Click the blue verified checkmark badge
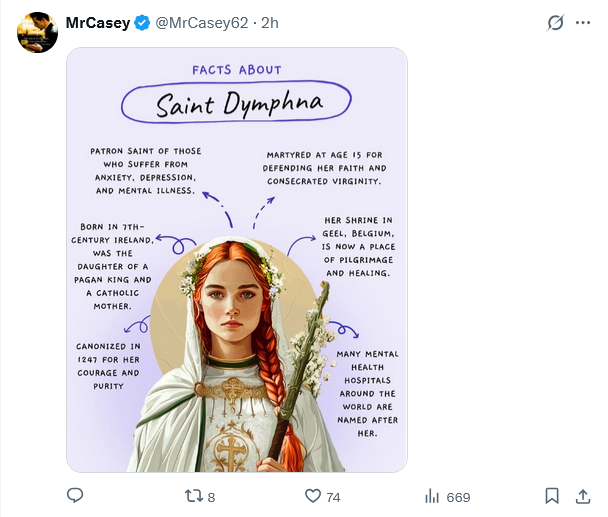Screen dimensions: 608x517 click(143, 23)
